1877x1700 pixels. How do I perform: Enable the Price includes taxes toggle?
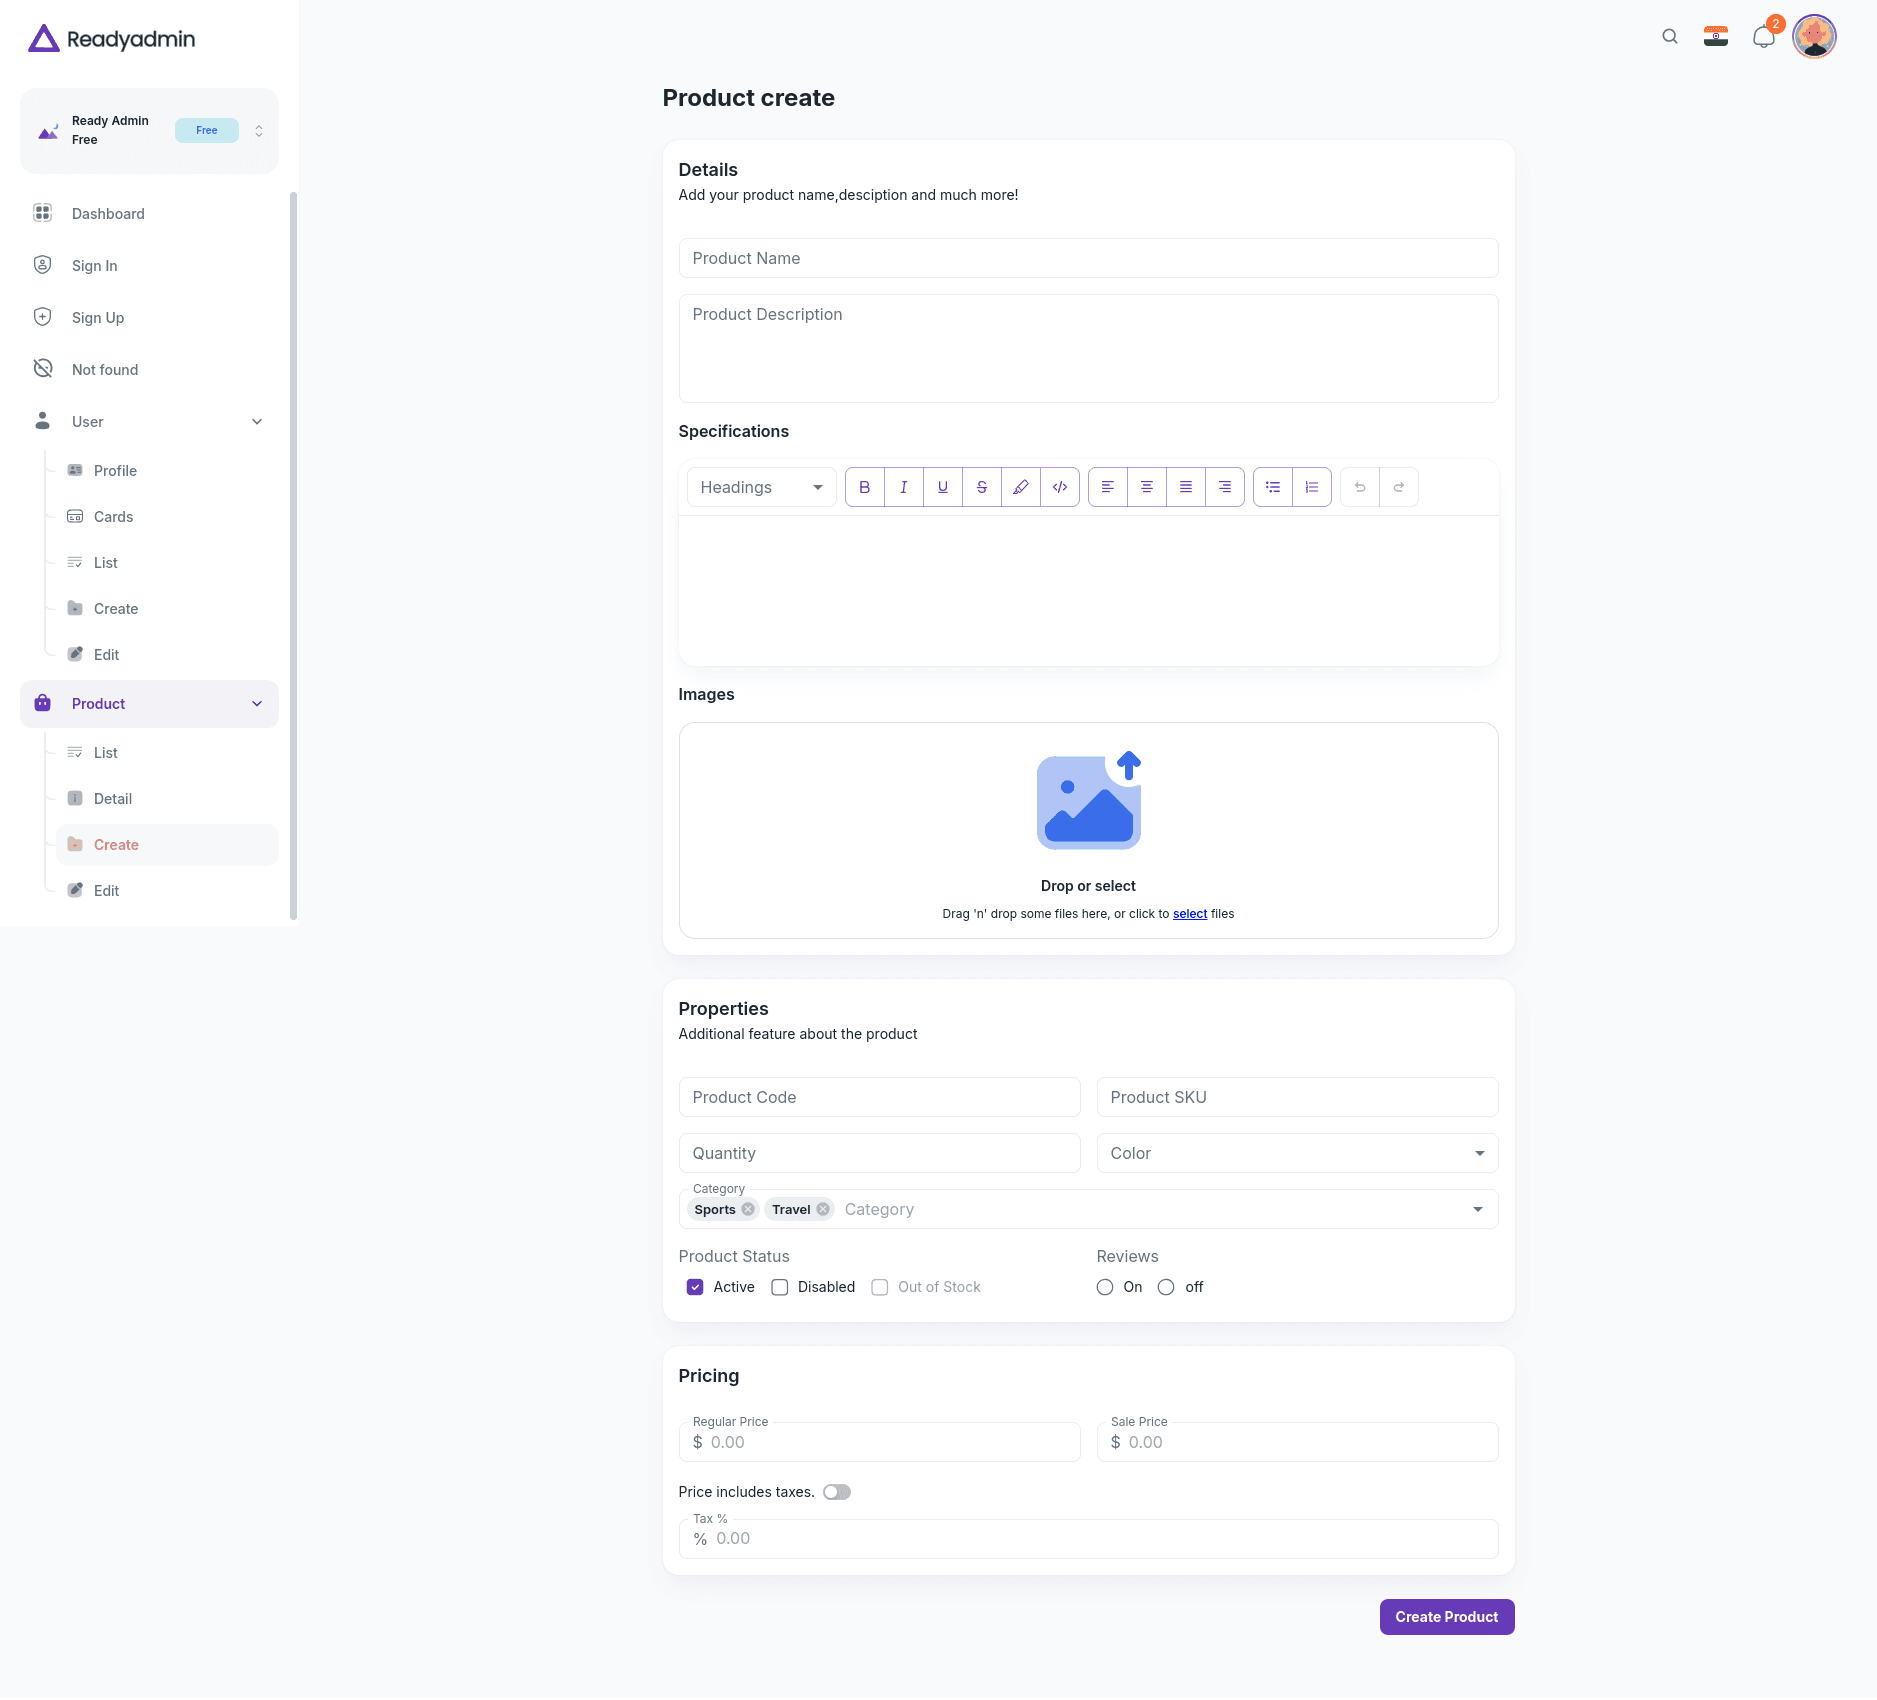(x=836, y=1491)
